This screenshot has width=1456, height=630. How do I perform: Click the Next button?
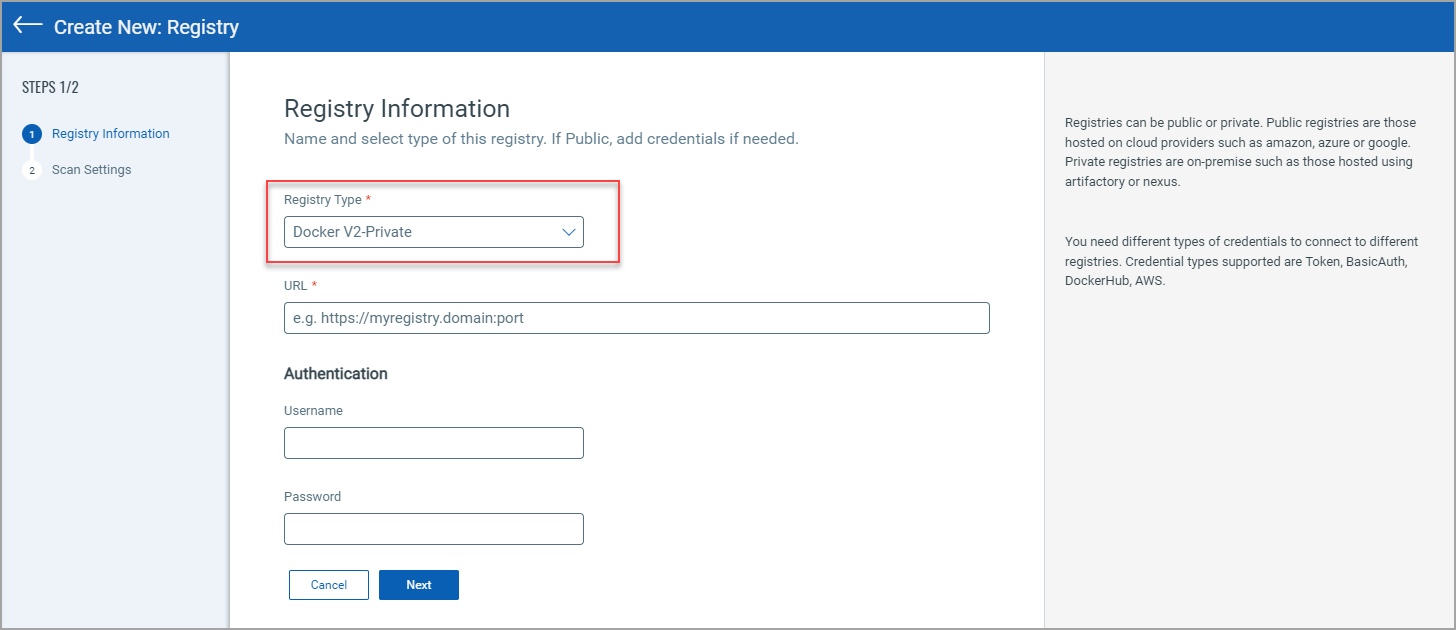click(x=419, y=585)
